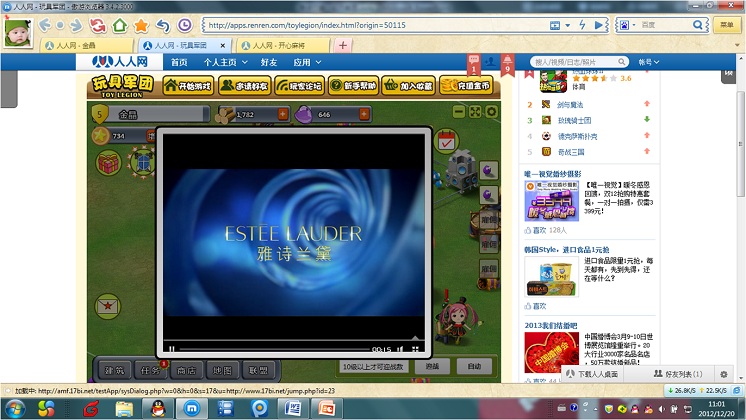Open 商店 in game bottom menu
This screenshot has height=420, width=746.
click(x=186, y=370)
